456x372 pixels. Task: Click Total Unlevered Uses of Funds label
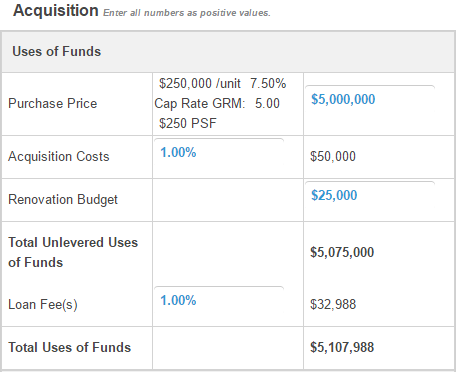coord(73,252)
